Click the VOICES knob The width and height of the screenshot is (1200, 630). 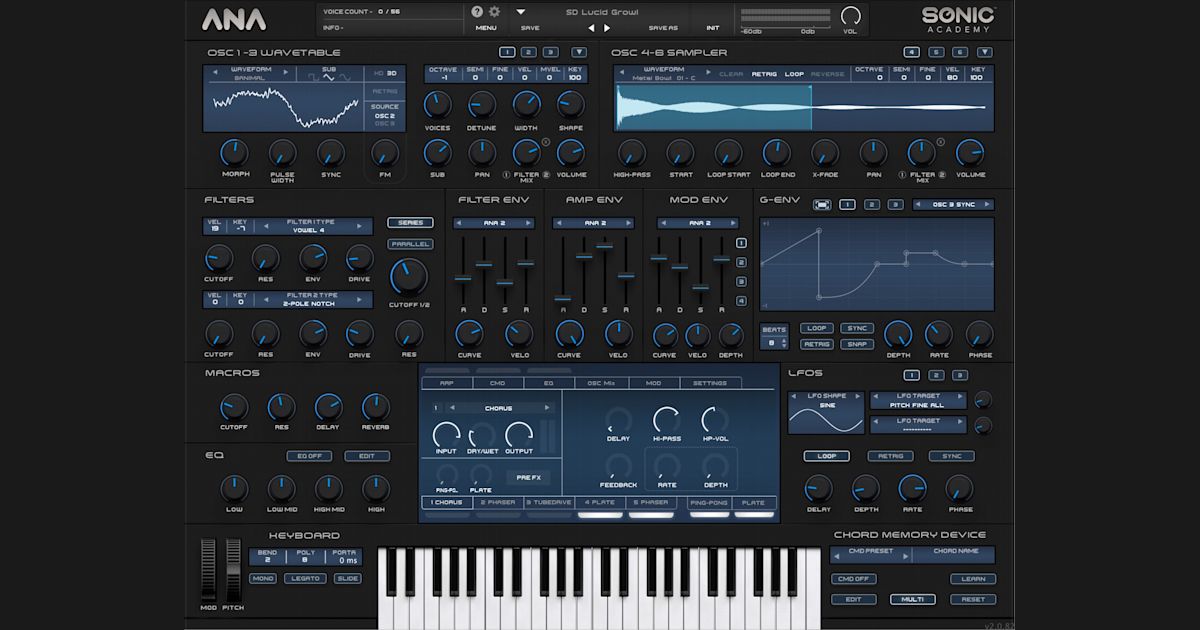pos(437,104)
